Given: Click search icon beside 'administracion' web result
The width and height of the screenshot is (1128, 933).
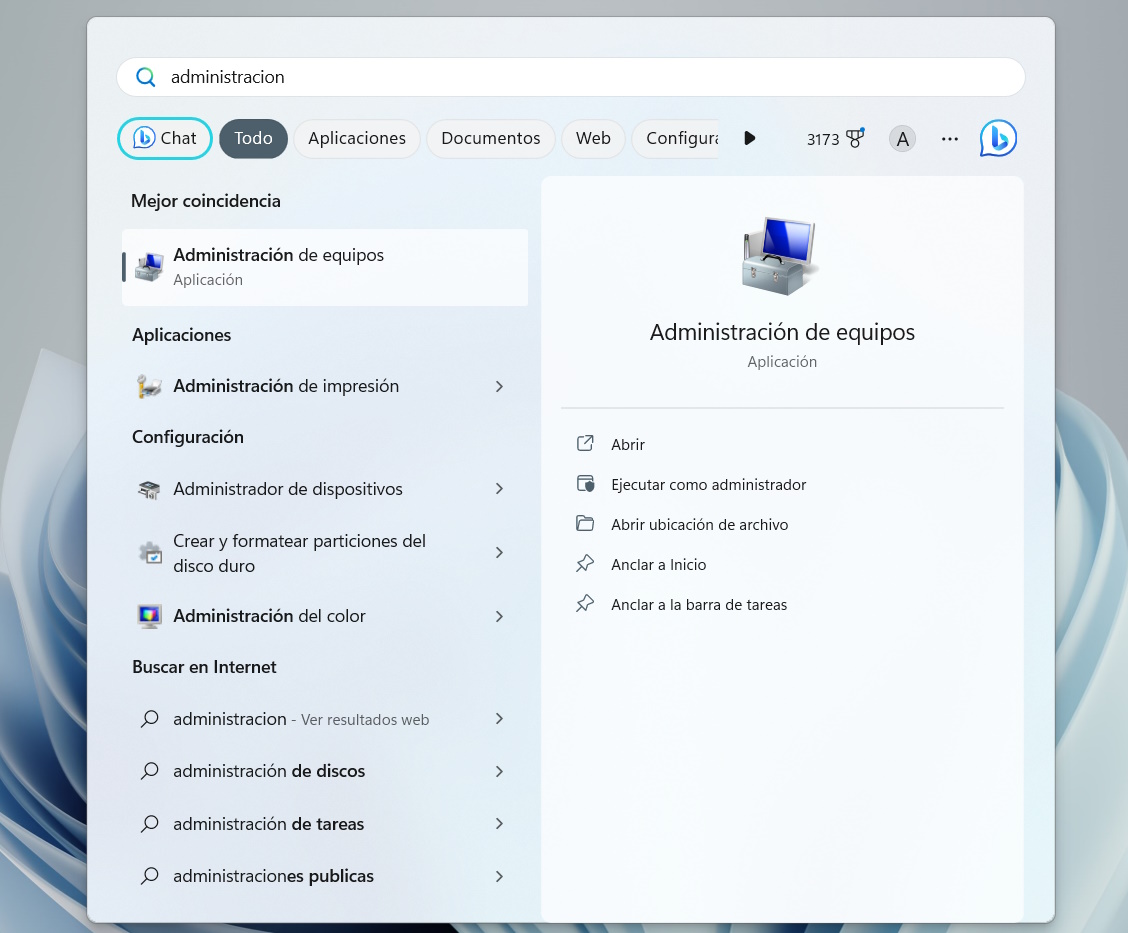Looking at the screenshot, I should click(x=150, y=719).
